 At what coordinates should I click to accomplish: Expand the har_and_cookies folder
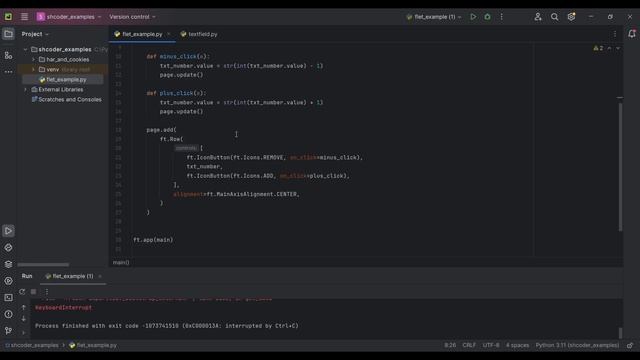(33, 59)
